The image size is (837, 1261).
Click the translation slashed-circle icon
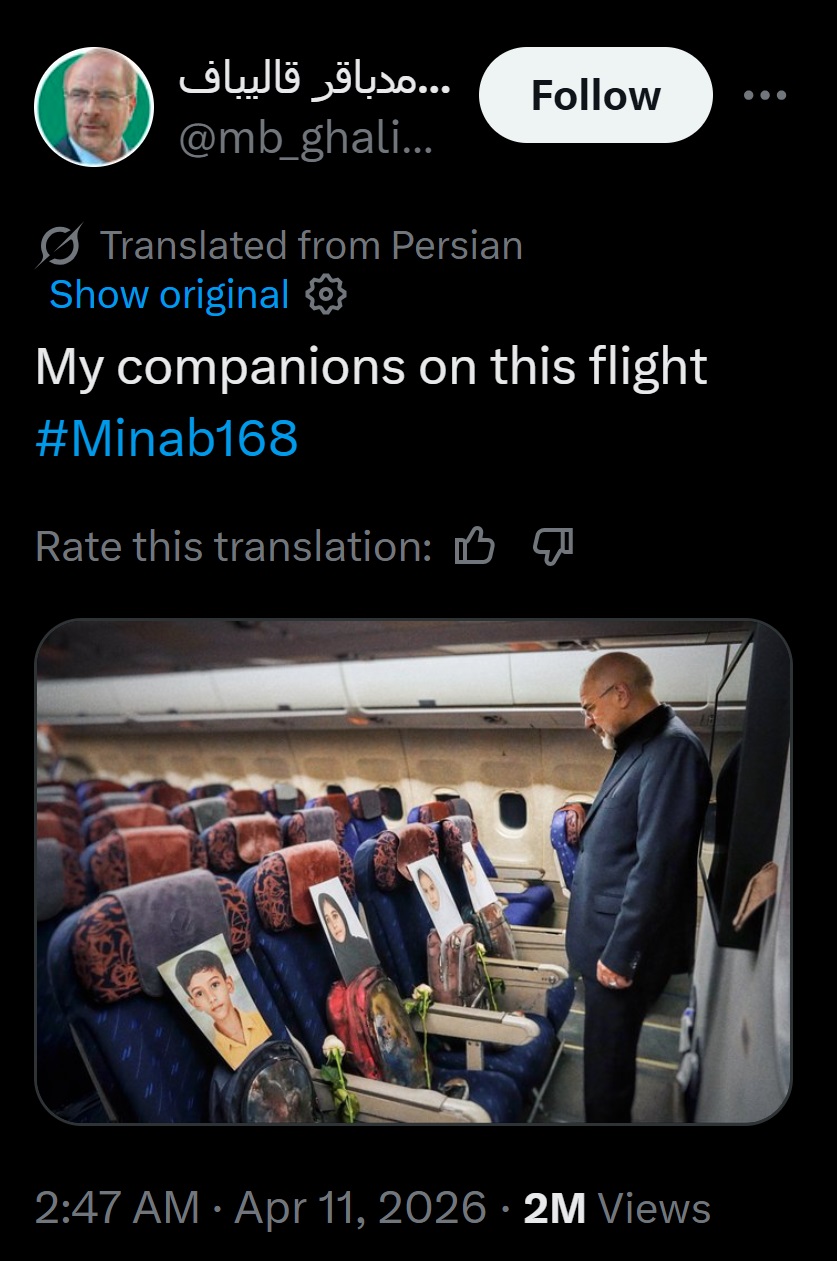[60, 246]
